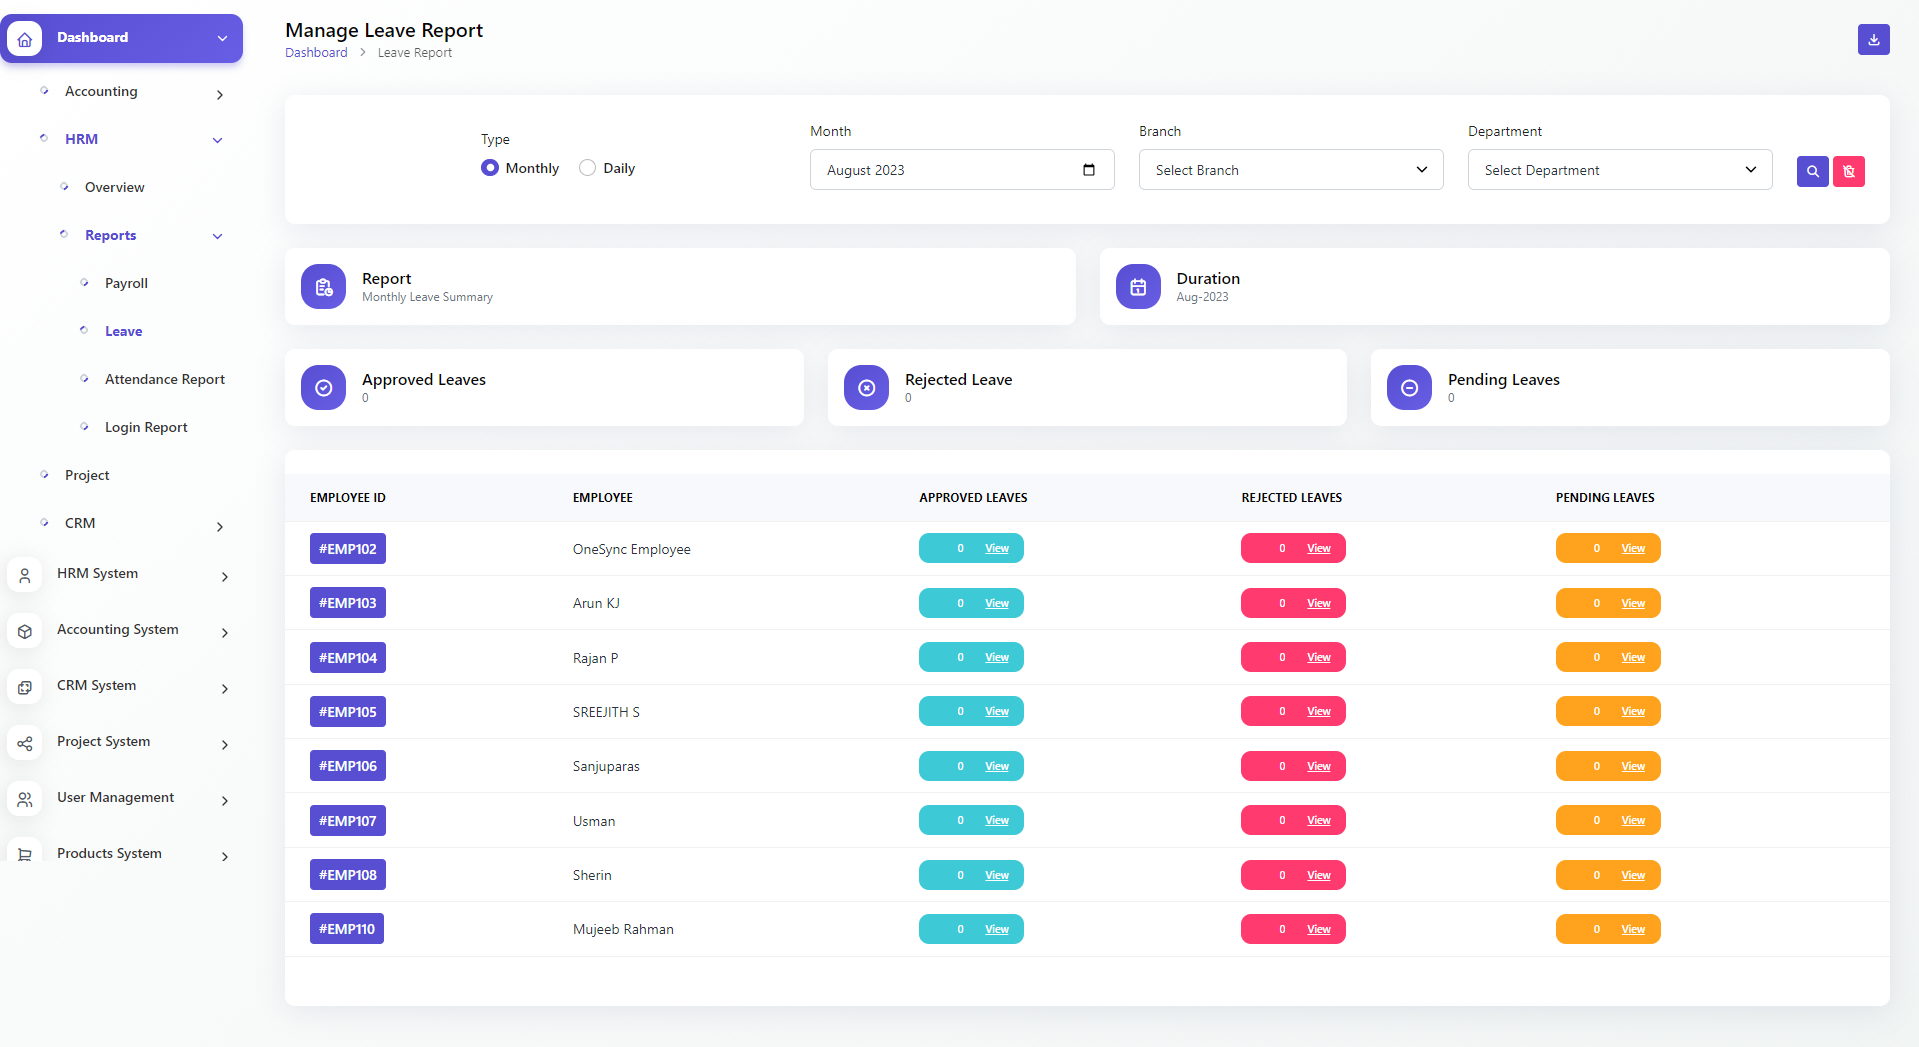Image resolution: width=1919 pixels, height=1047 pixels.
Task: Open the Products System cart icon
Action: [24, 853]
